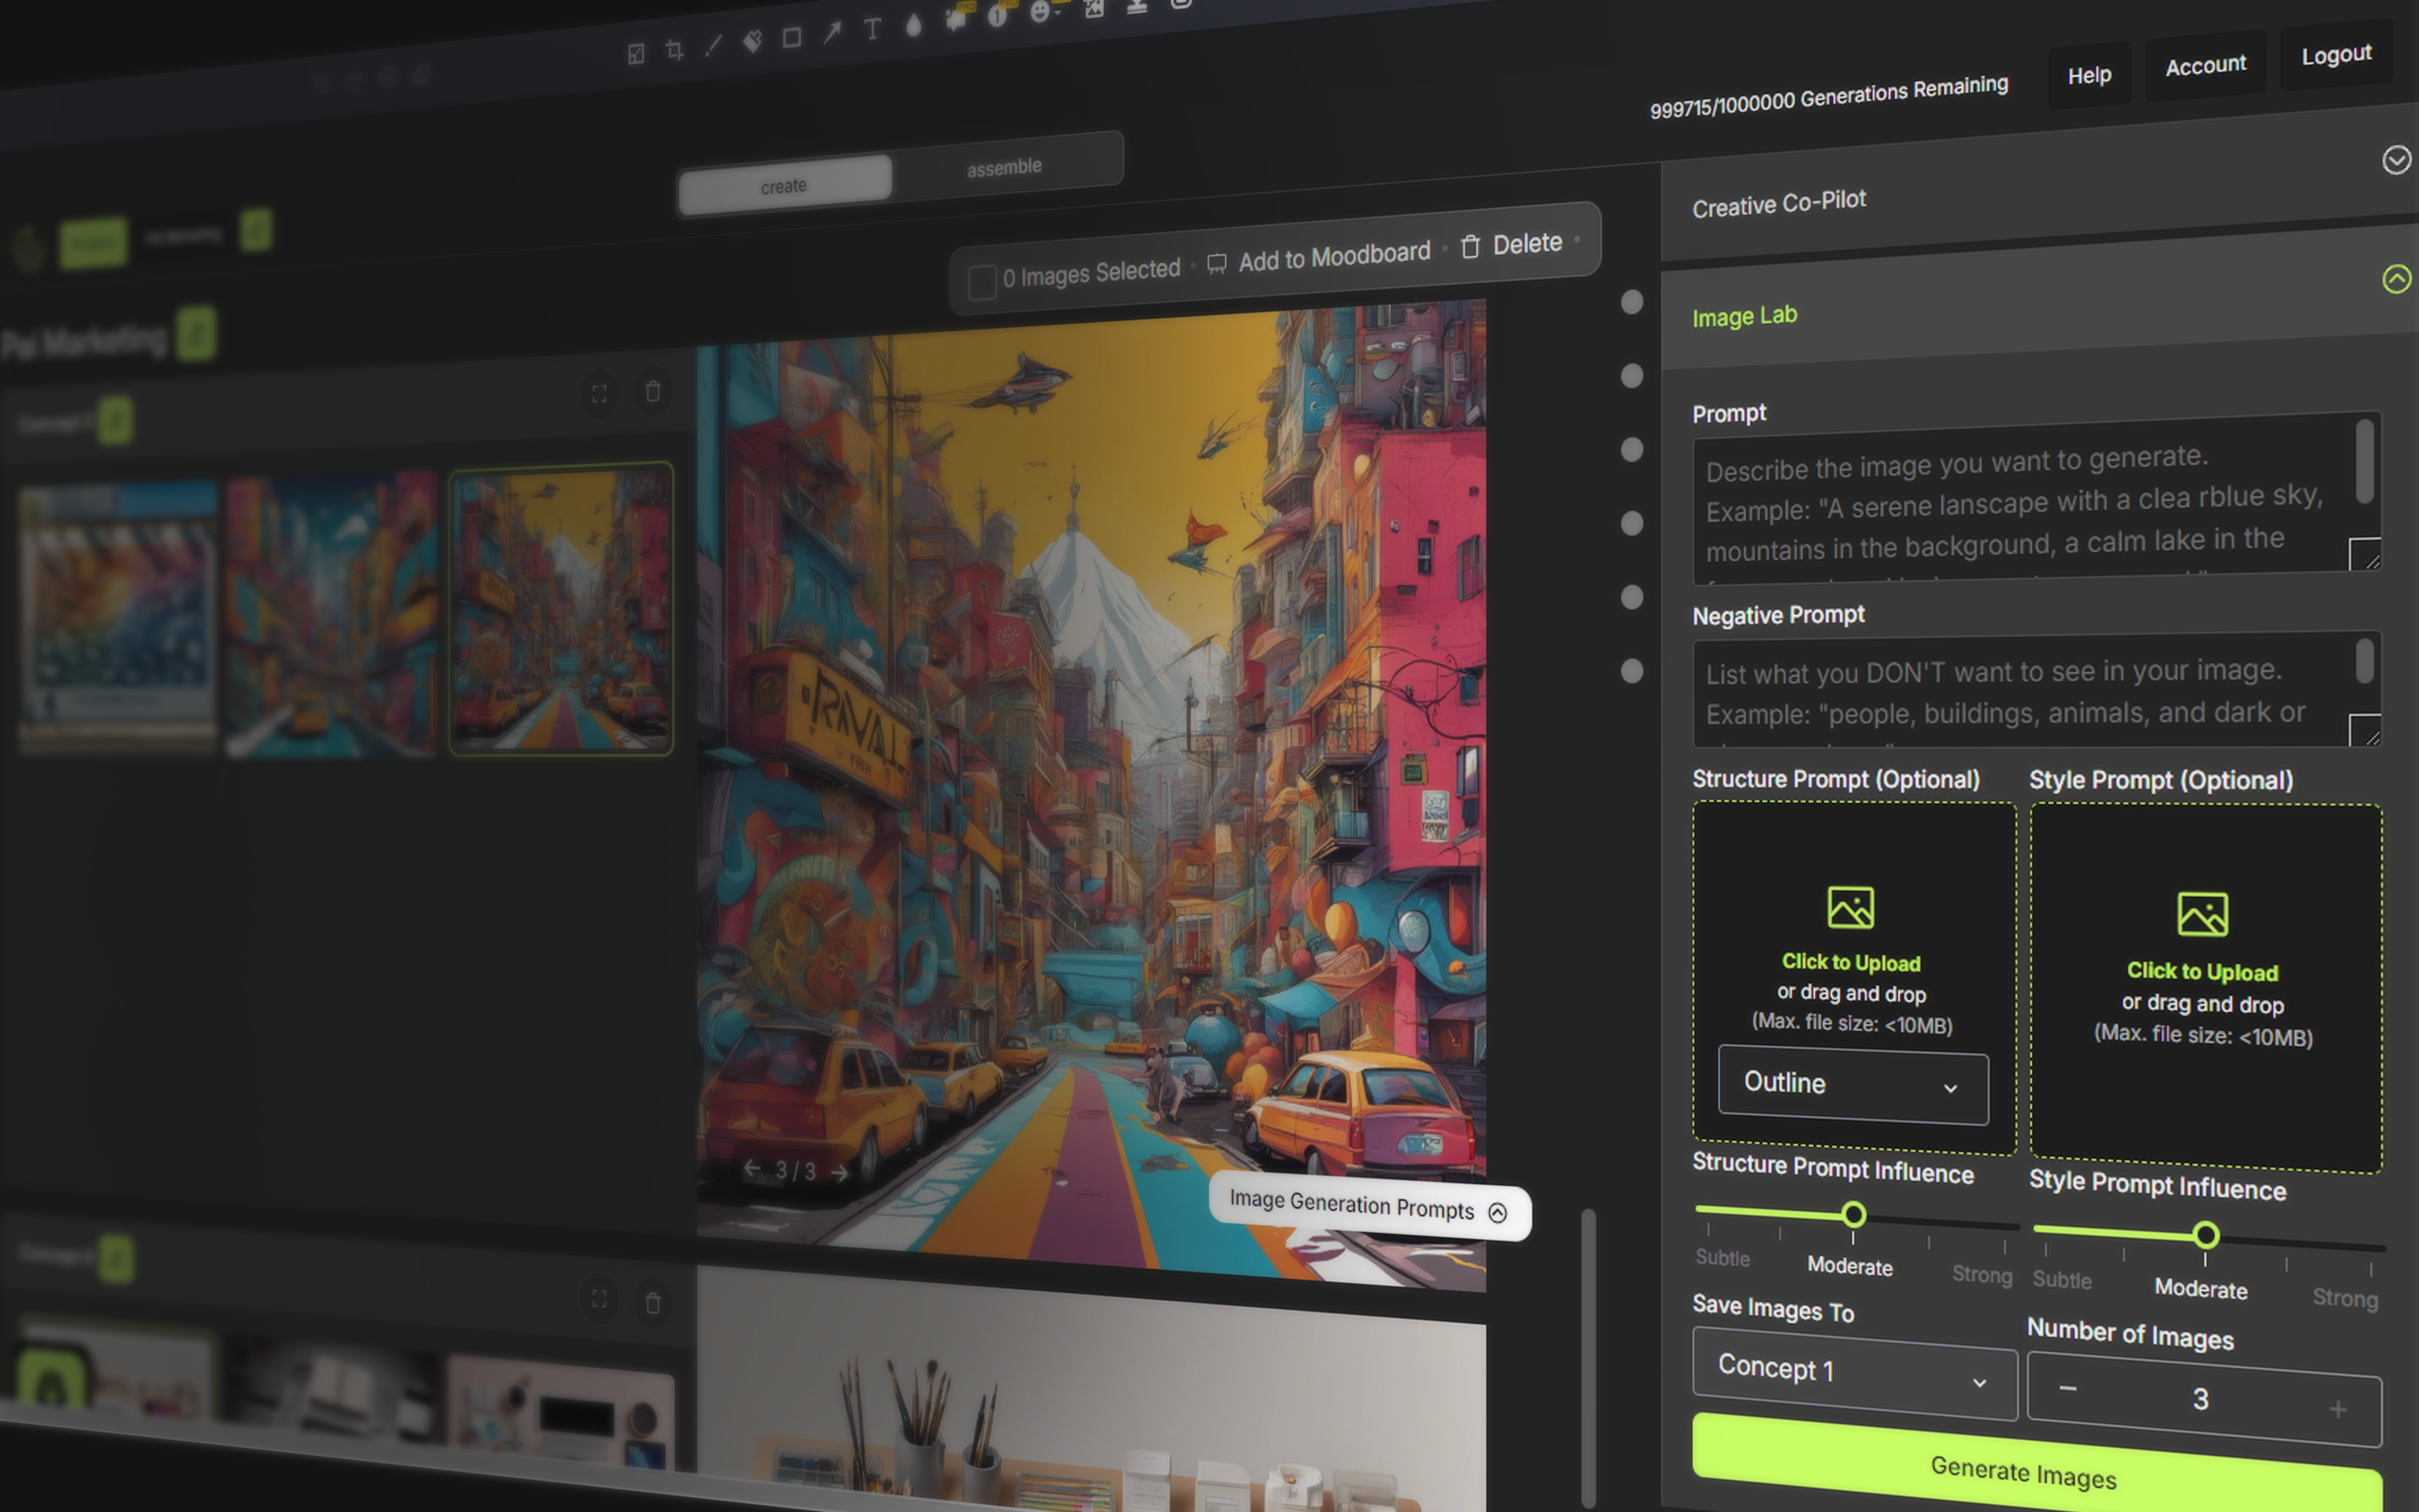
Task: Collapse the Image Generation Prompts panel
Action: pos(1497,1213)
